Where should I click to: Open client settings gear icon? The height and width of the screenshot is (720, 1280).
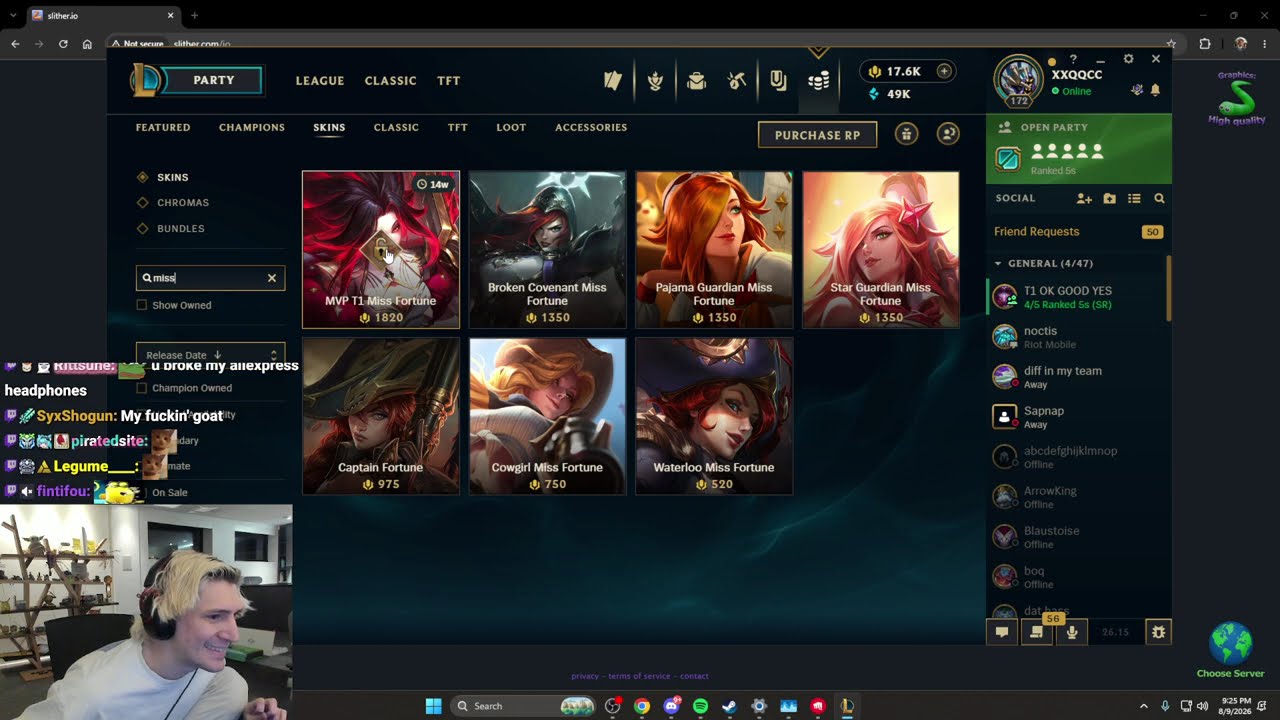point(1128,59)
